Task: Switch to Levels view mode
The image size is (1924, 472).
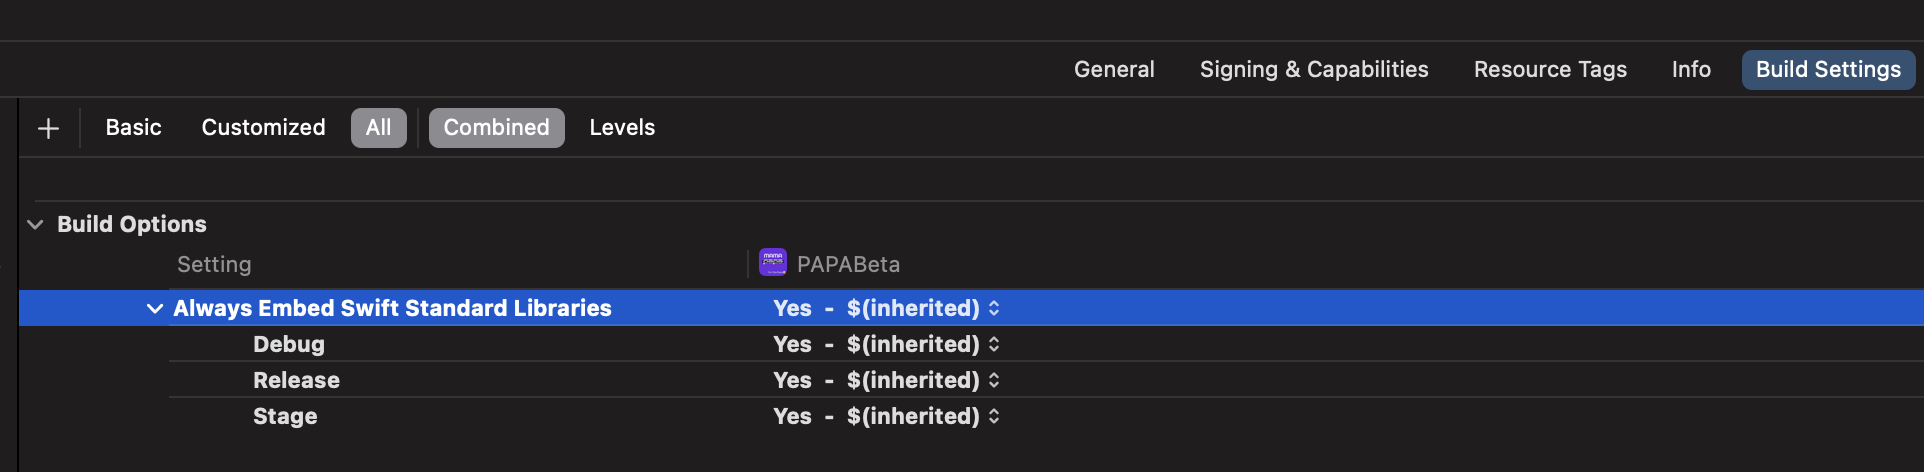Action: (622, 128)
